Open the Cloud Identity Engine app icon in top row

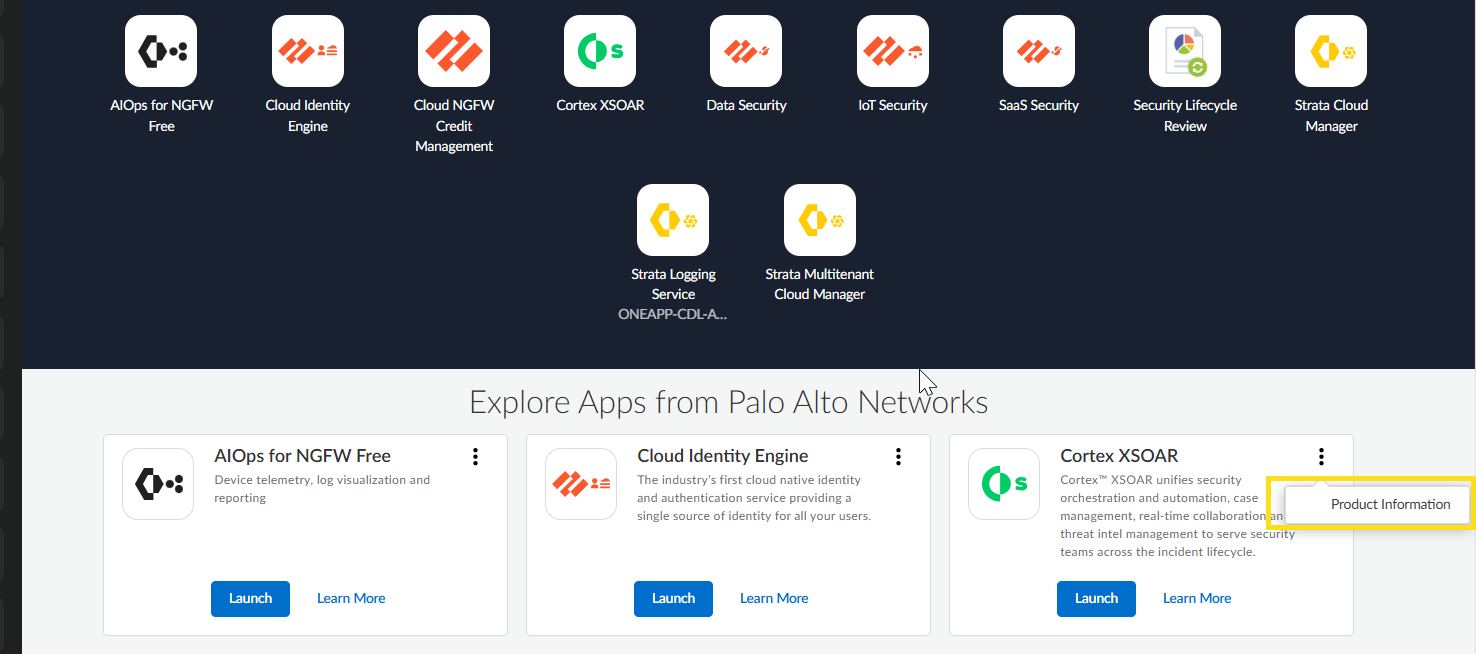click(x=308, y=51)
